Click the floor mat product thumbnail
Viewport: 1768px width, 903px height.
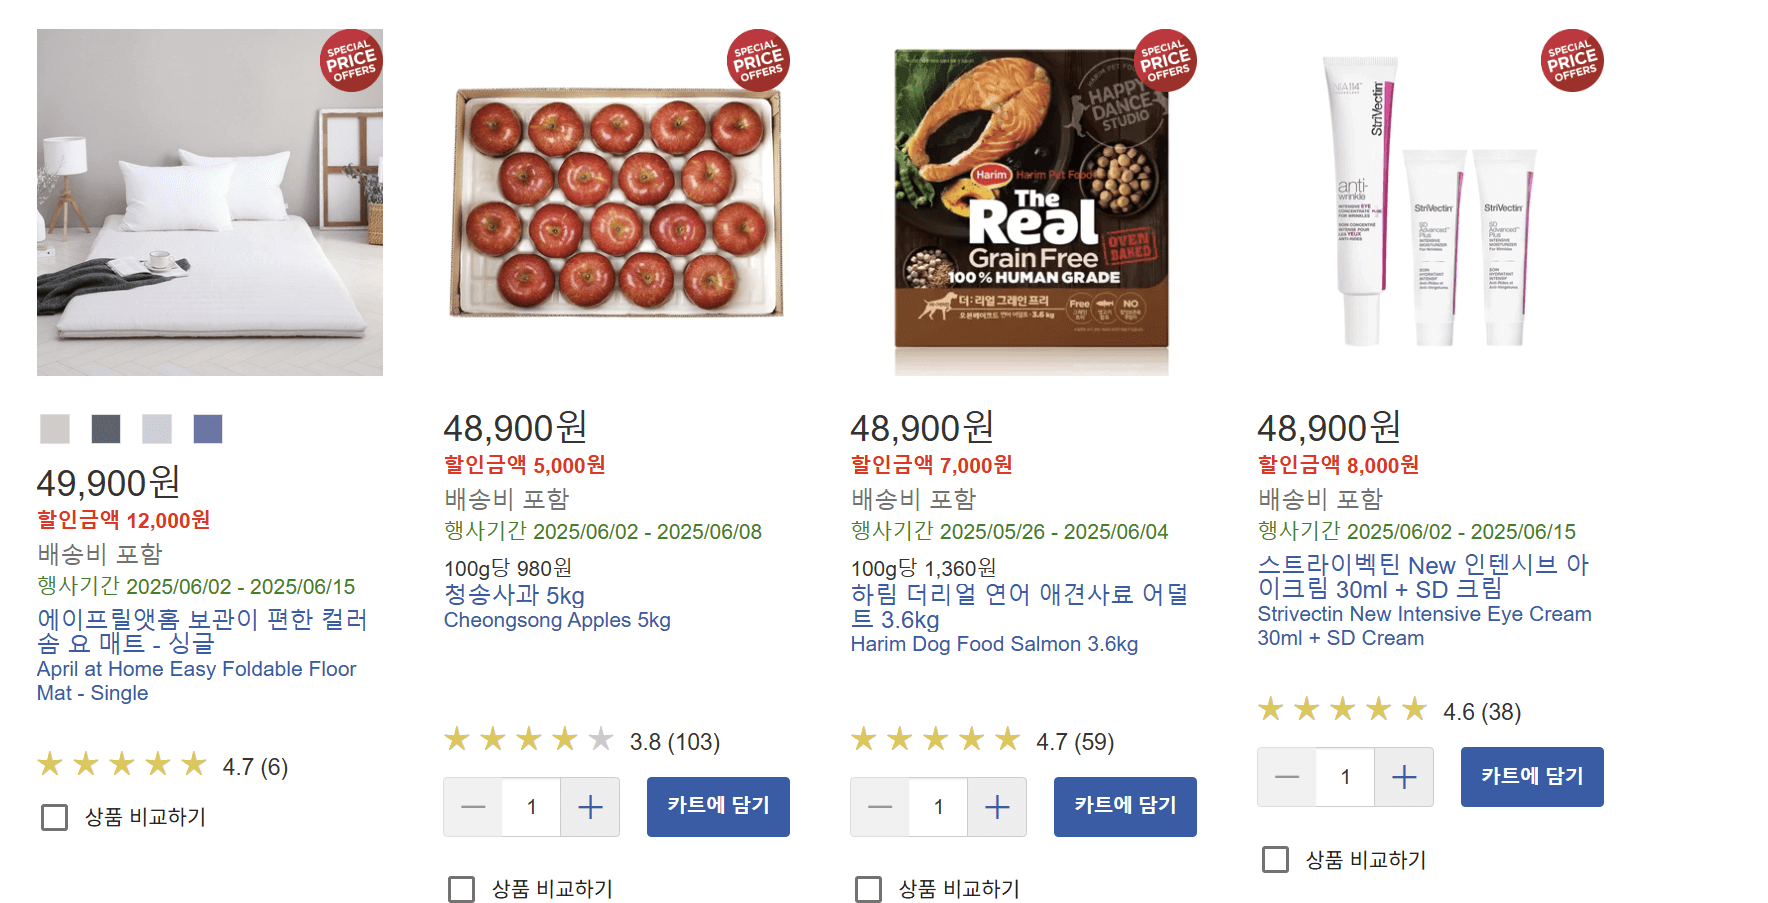[x=209, y=202]
